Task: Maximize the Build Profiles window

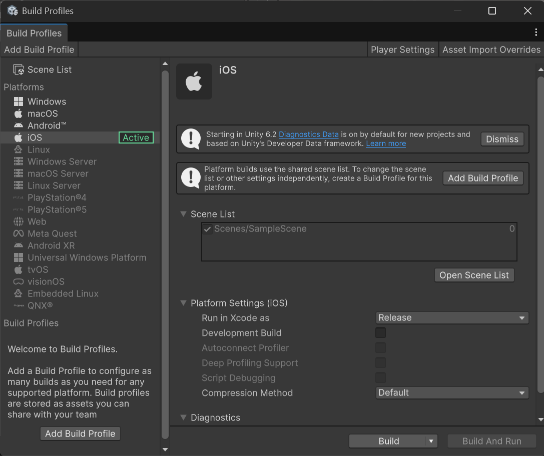Action: [x=492, y=11]
